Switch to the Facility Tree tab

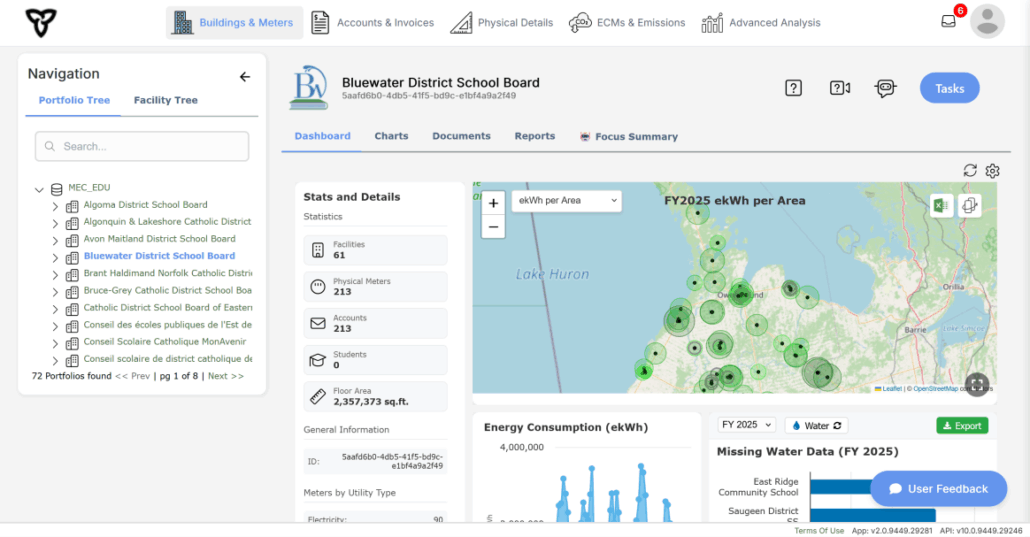click(x=165, y=100)
